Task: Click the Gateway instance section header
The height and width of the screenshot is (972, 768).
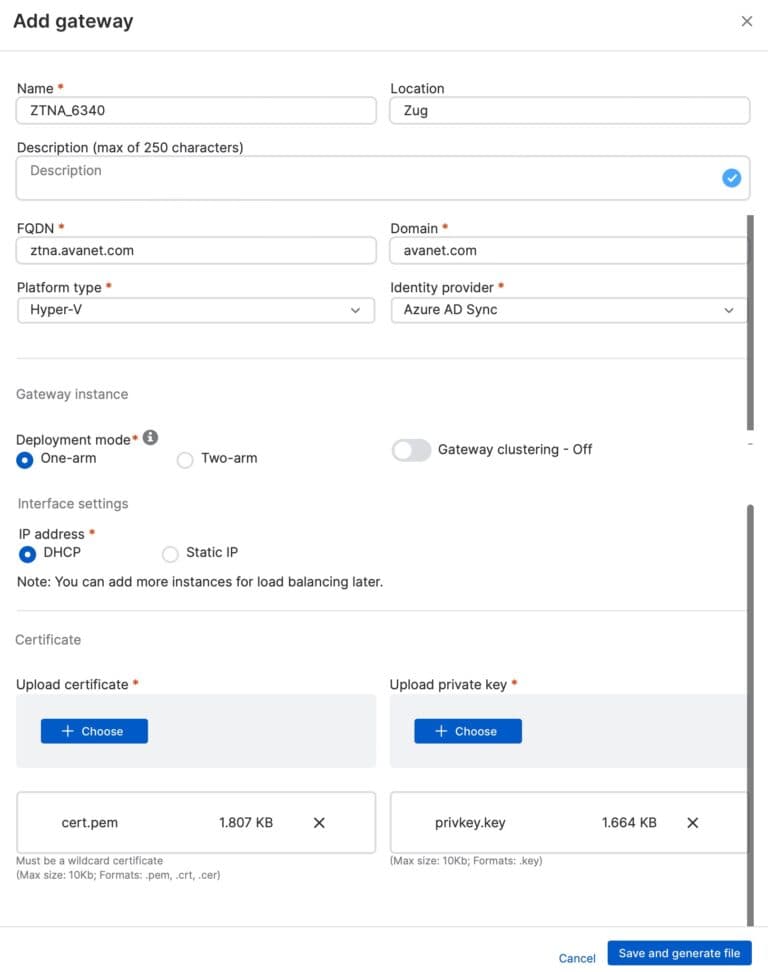Action: 71,394
